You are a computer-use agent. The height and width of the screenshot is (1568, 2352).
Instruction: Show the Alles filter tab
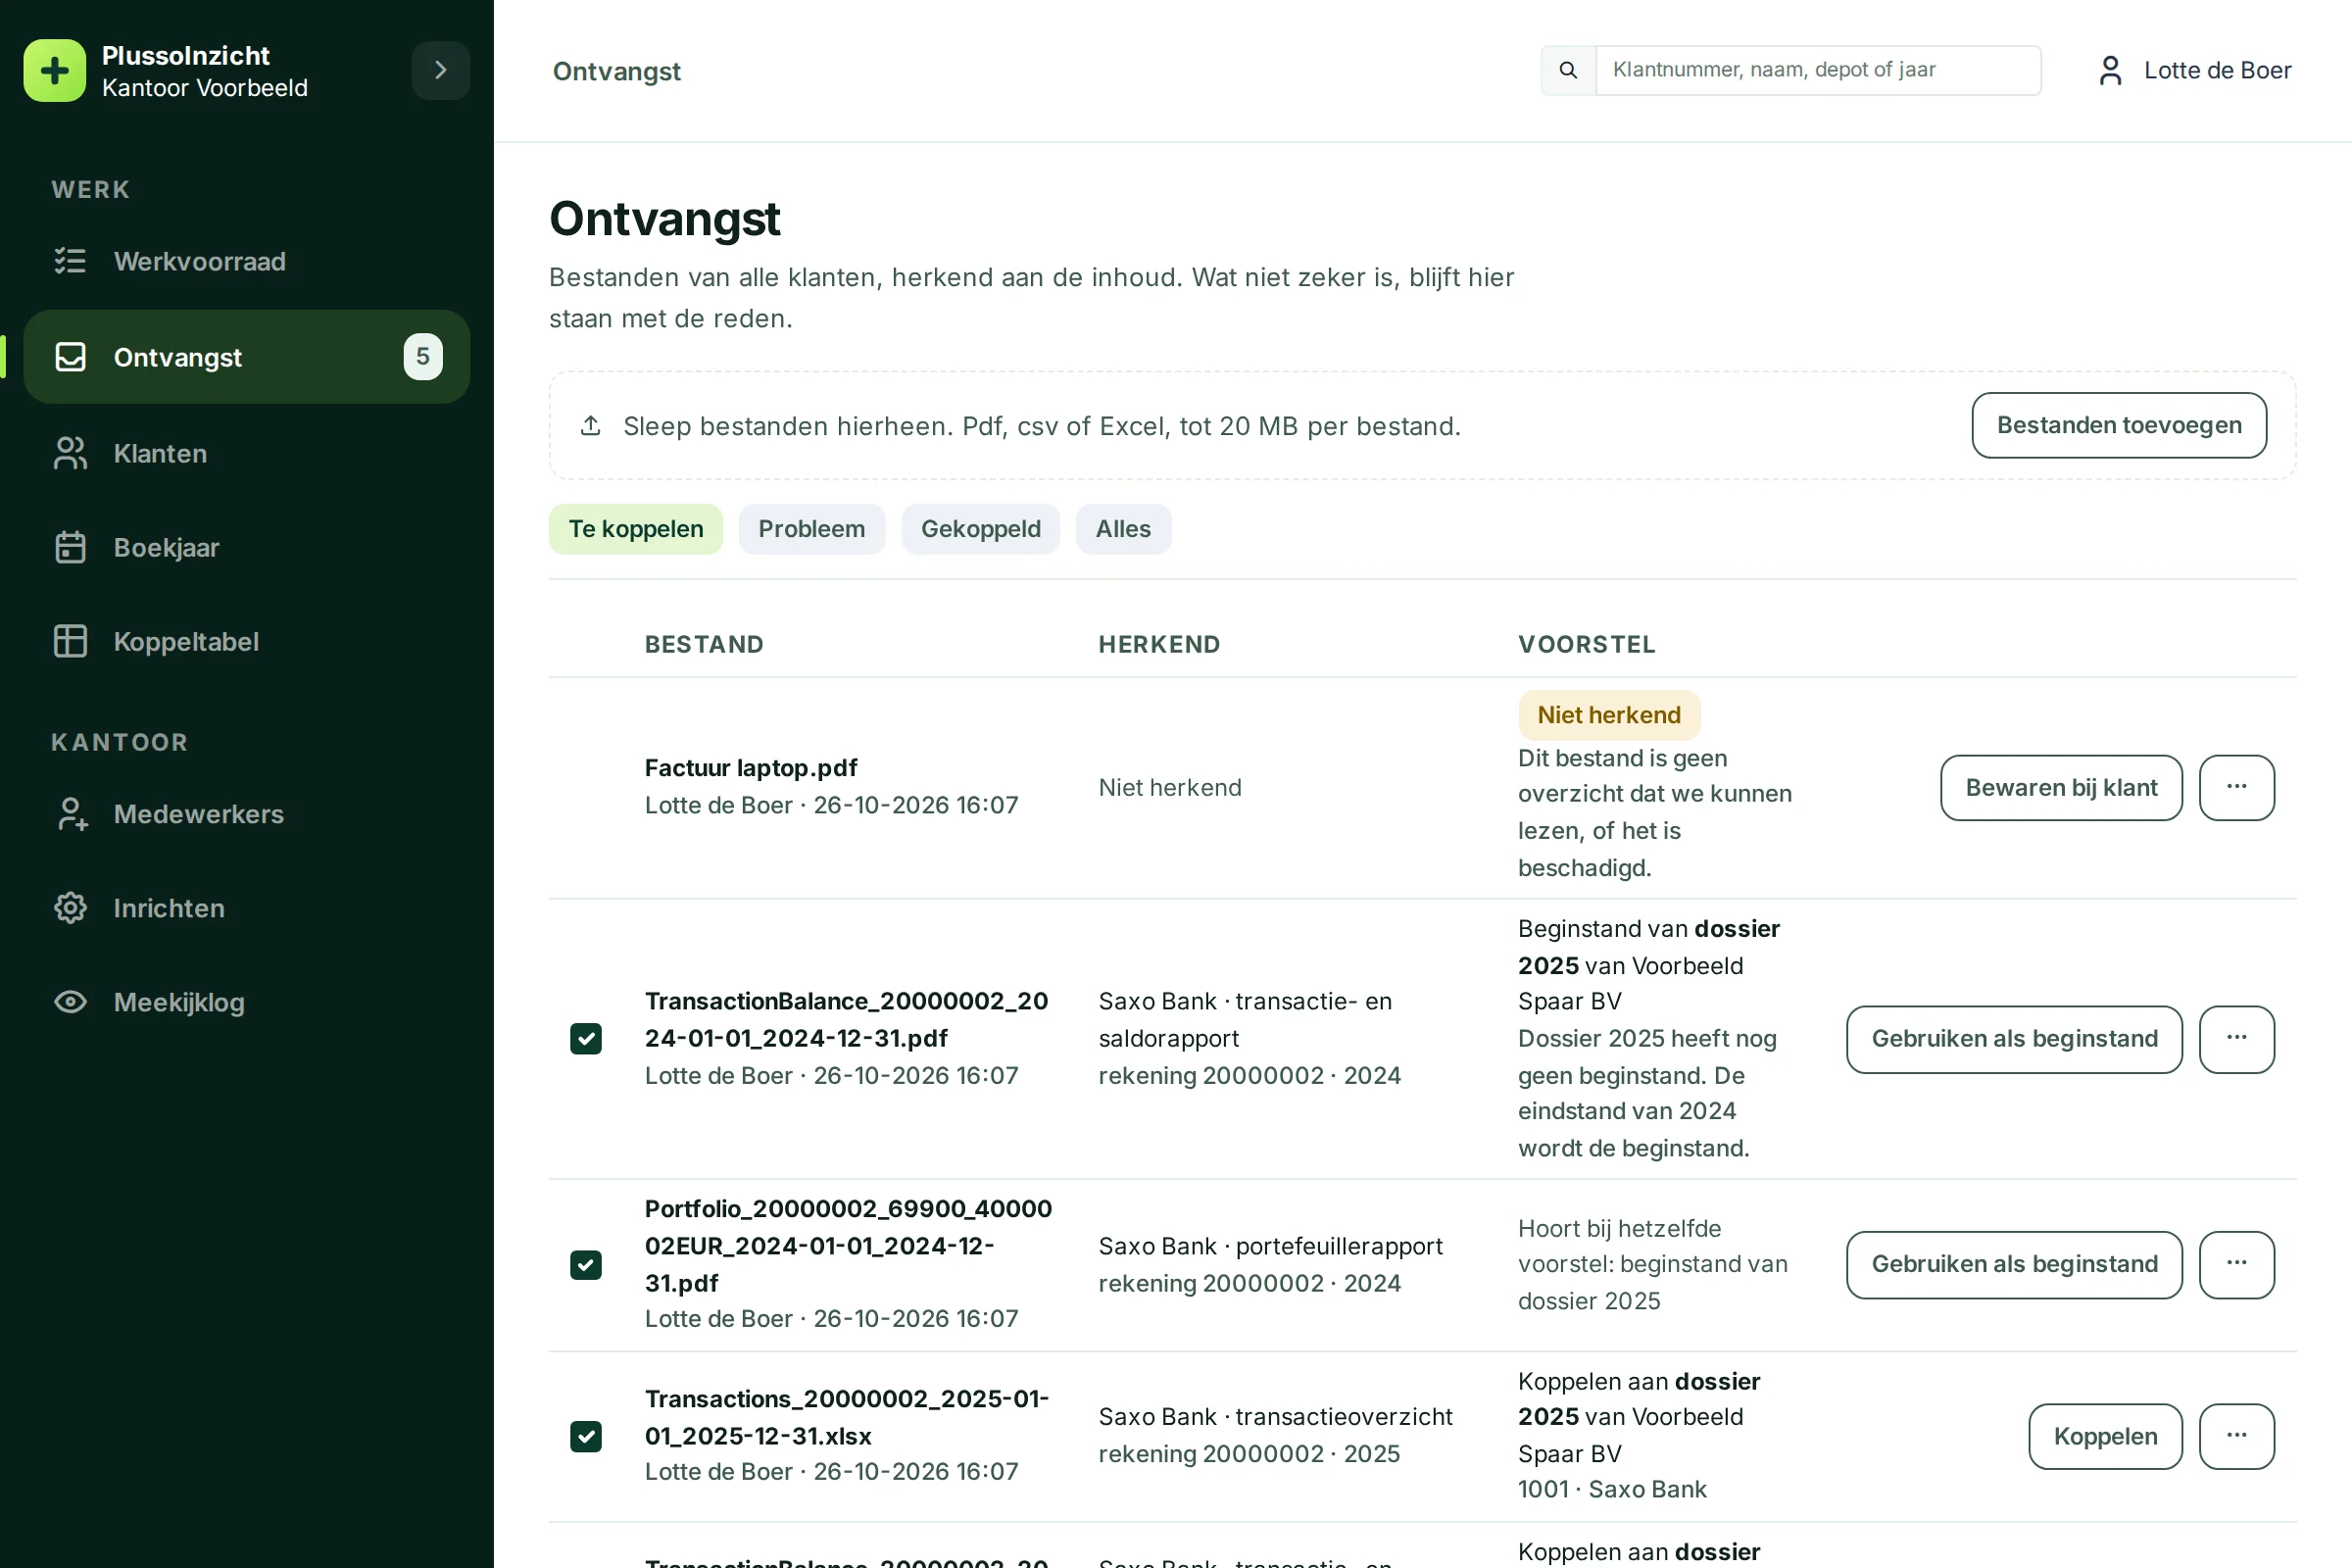click(x=1123, y=529)
